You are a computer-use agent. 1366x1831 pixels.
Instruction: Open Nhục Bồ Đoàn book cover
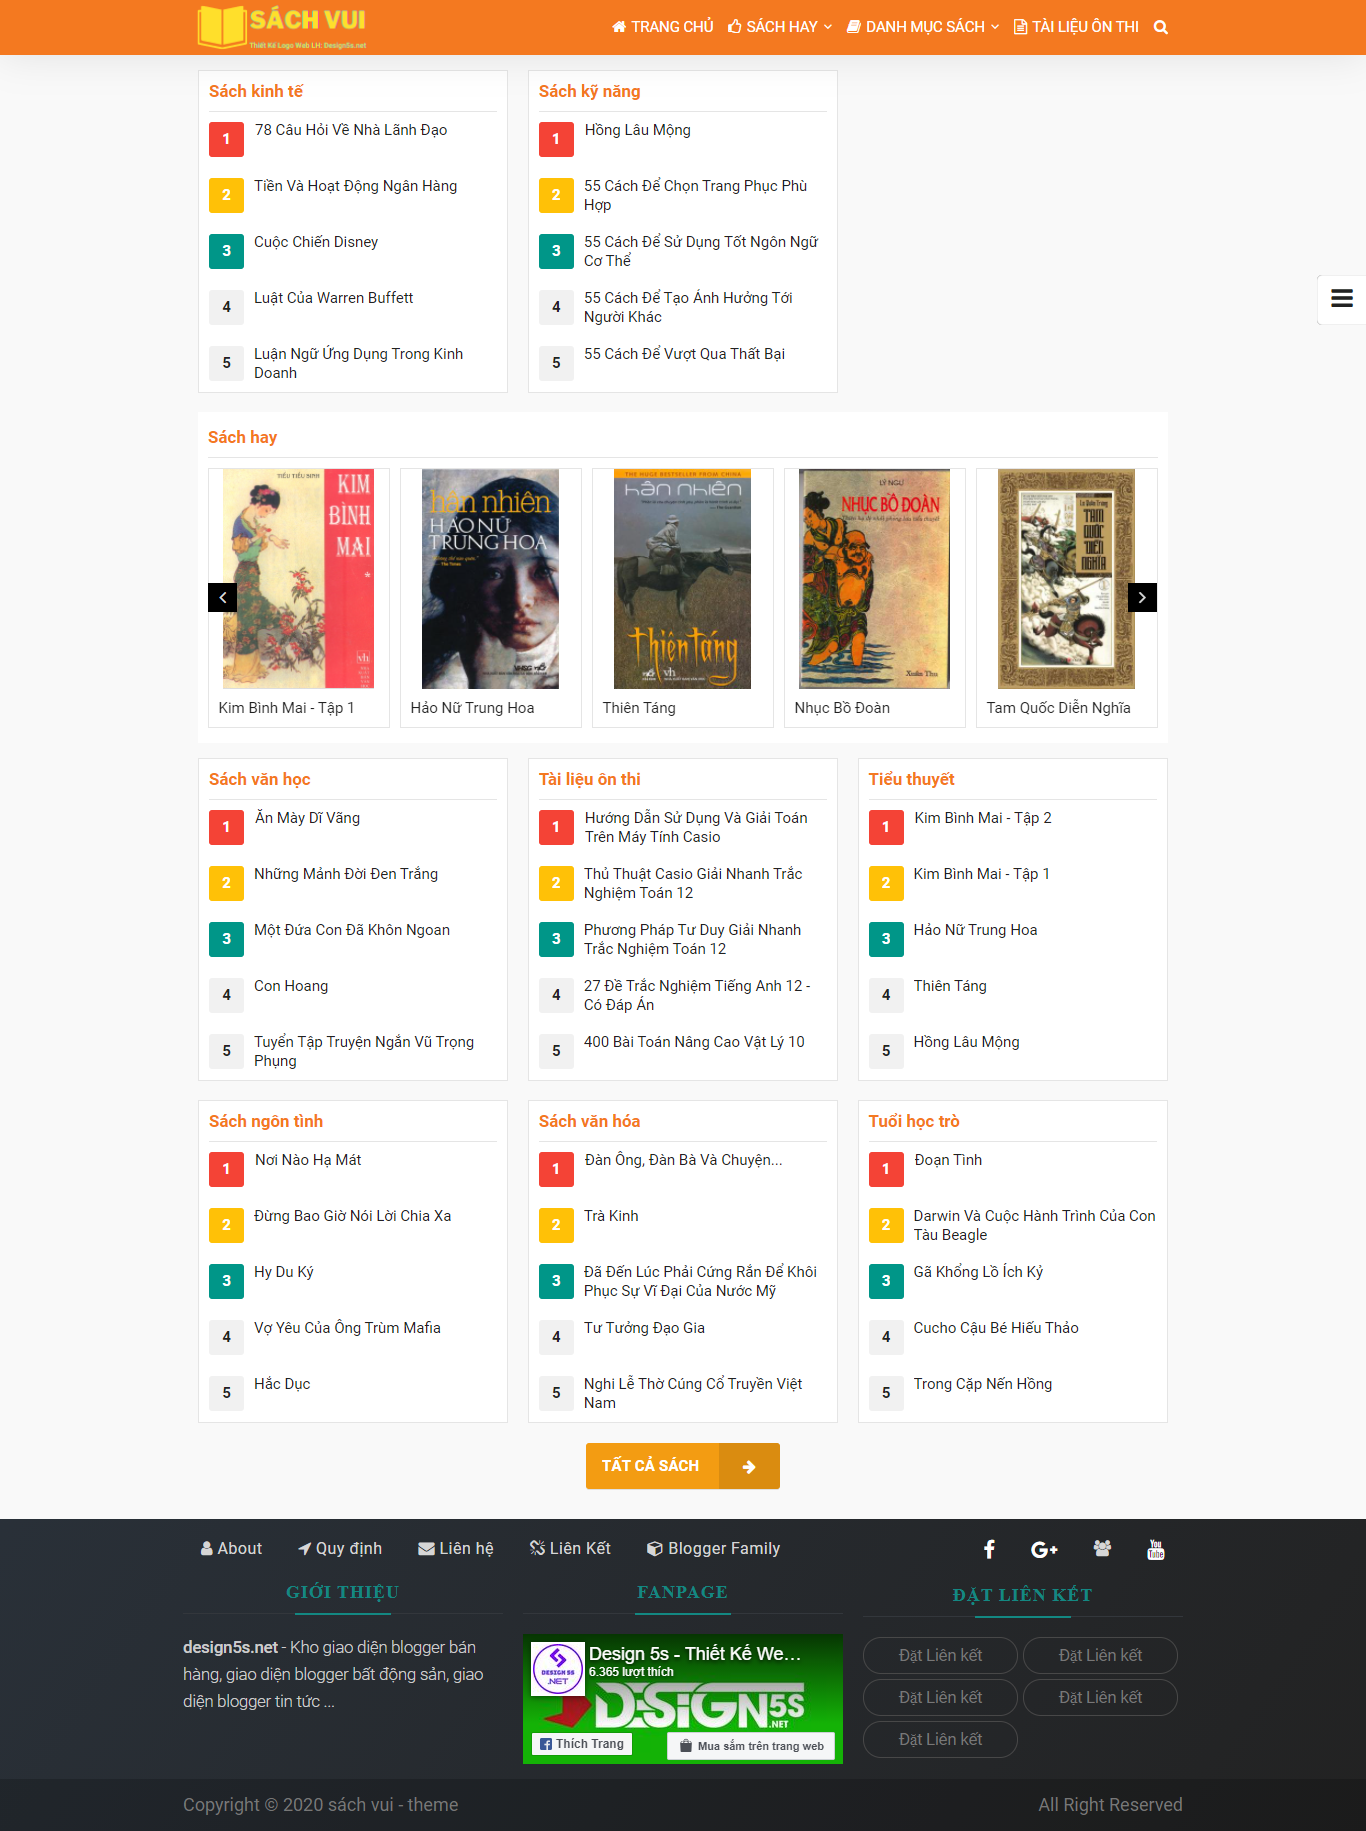coord(875,579)
